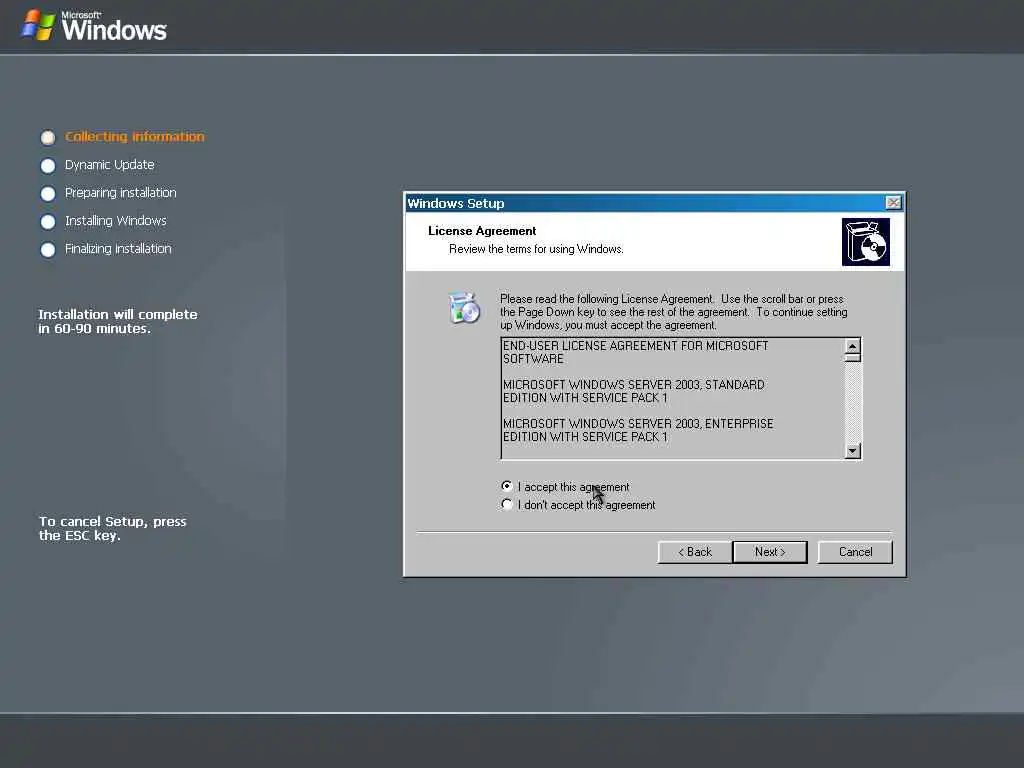Click the "Installing Windows" step label
Viewport: 1024px width, 768px height.
[116, 221]
